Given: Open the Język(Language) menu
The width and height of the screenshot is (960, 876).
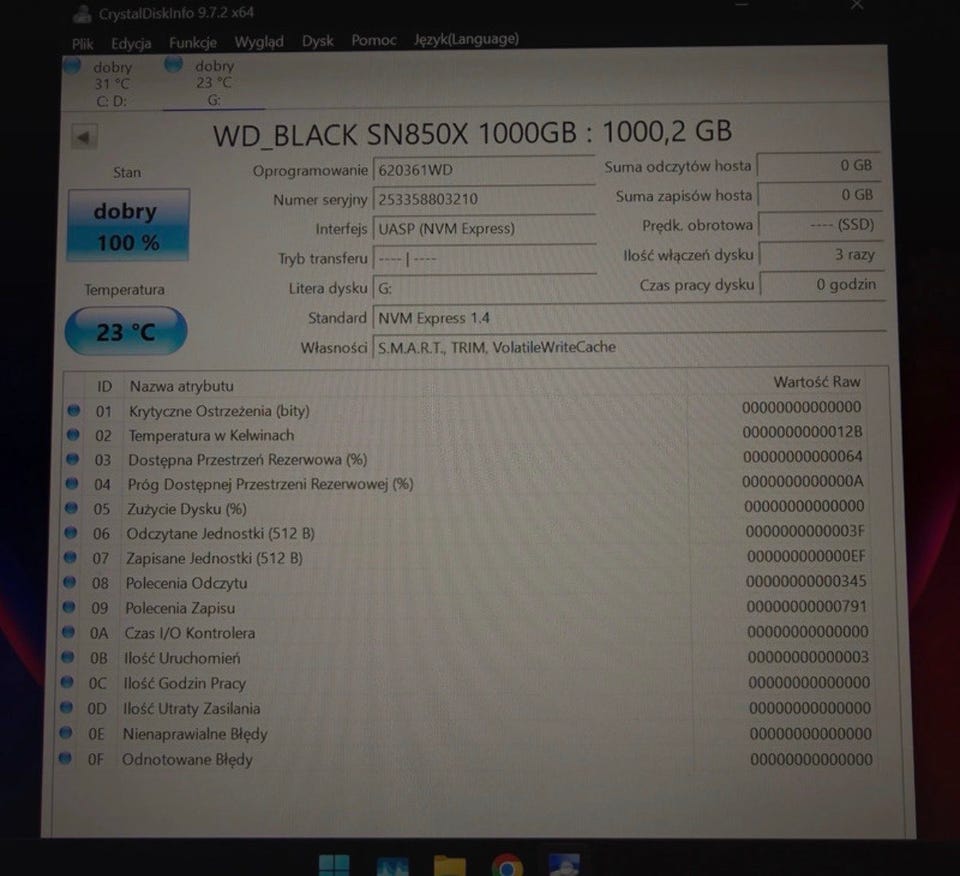Looking at the screenshot, I should 467,39.
